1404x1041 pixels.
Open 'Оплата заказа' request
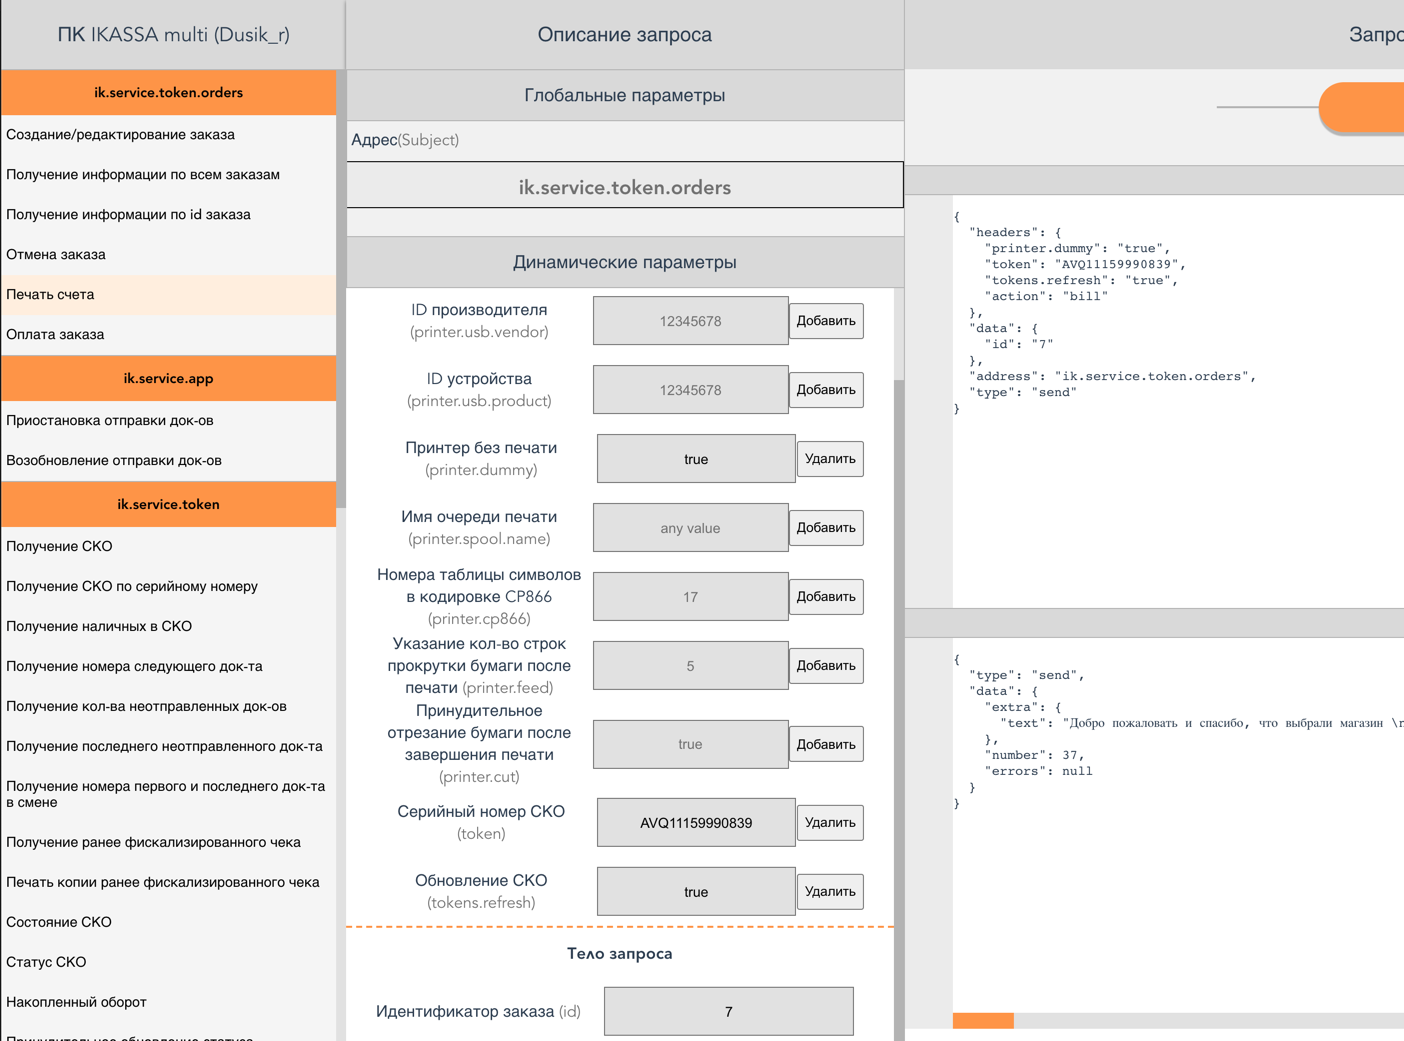55,335
